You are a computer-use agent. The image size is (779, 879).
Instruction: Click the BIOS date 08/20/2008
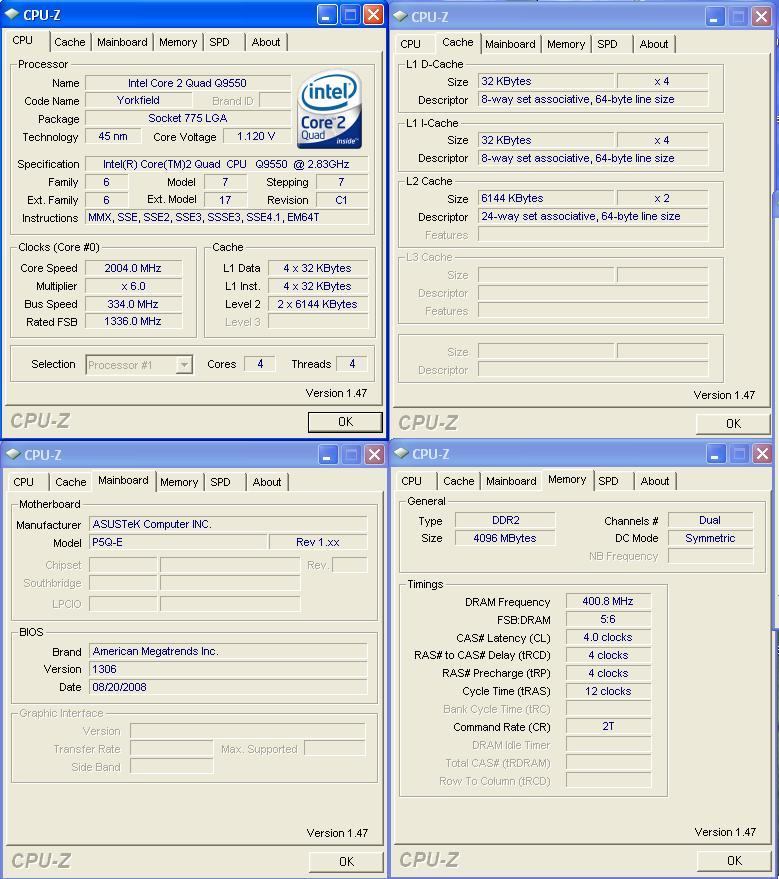[x=228, y=687]
